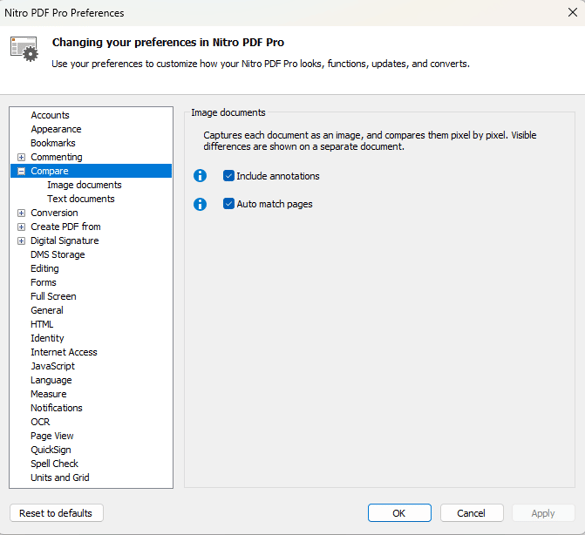This screenshot has width=585, height=535.
Task: Select Measure category
Action: point(49,394)
